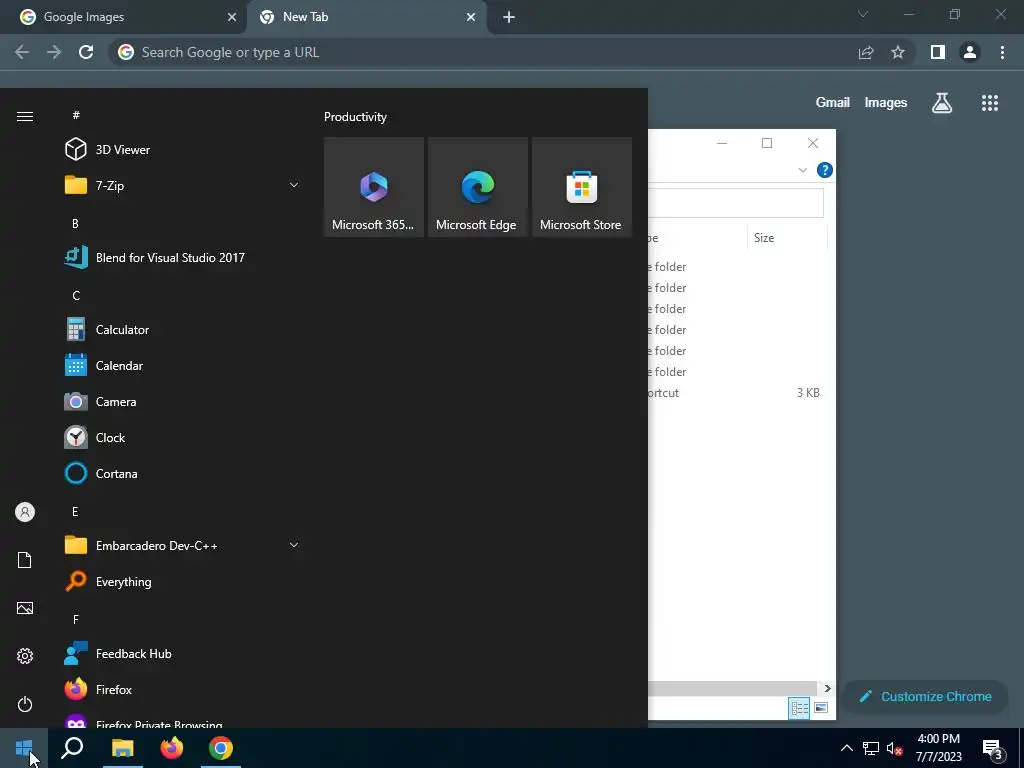Open the Microsoft 365 tile

point(374,187)
